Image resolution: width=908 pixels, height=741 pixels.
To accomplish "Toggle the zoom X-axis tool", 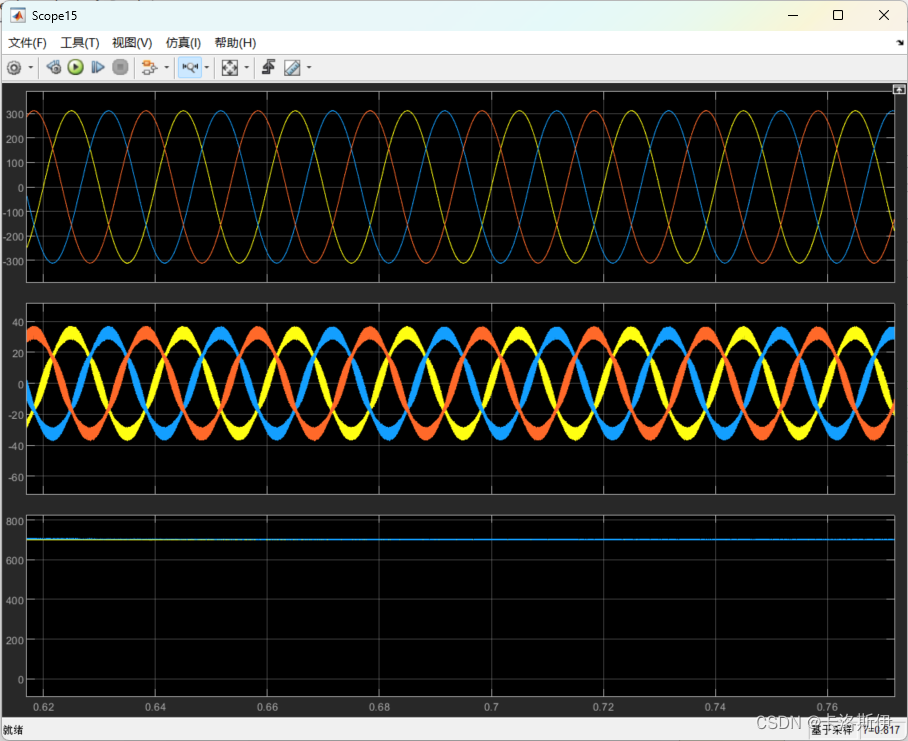I will click(x=189, y=68).
